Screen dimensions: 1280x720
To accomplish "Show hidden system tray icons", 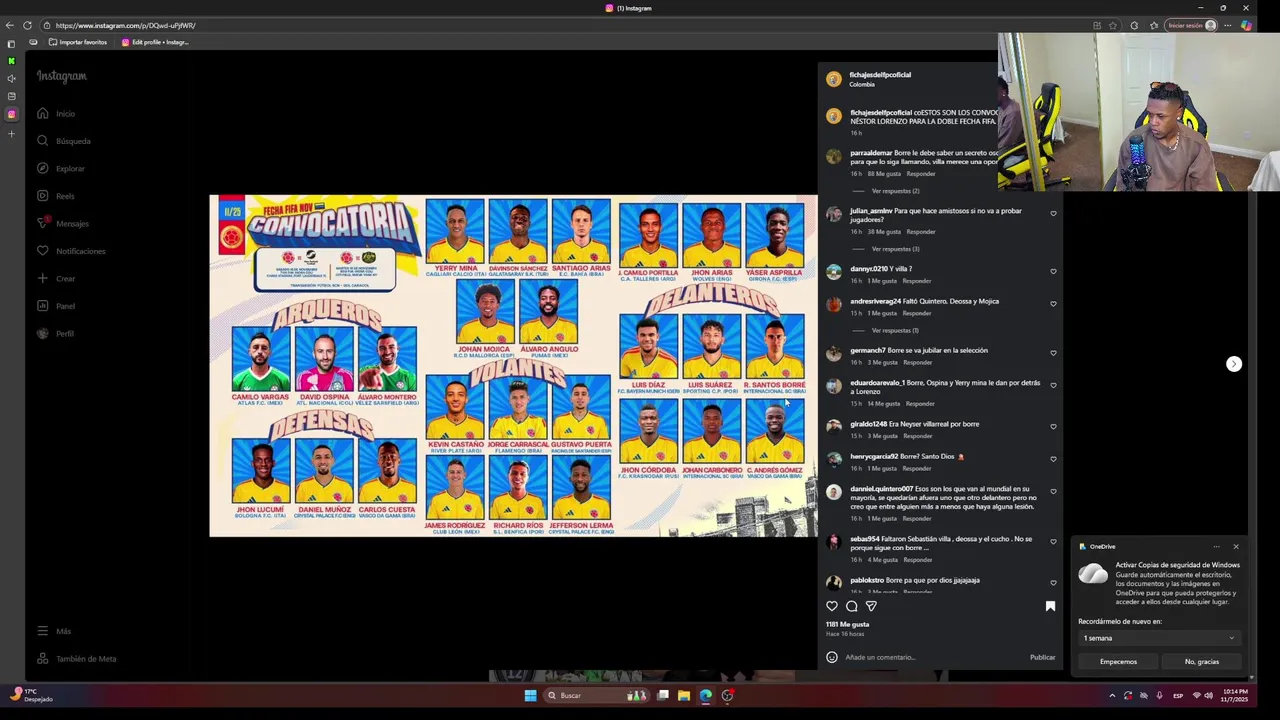I will pos(1112,696).
